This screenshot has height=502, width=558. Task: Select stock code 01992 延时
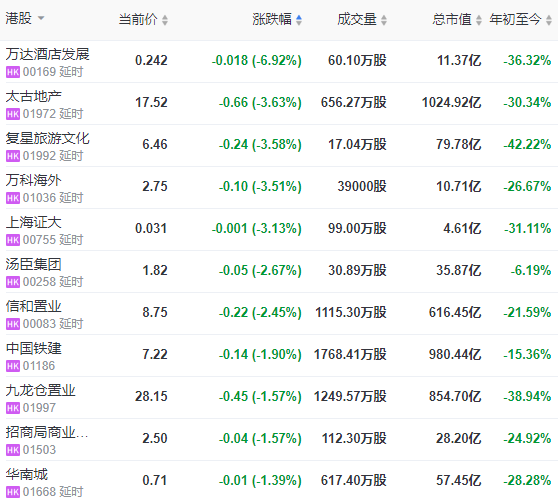point(53,156)
